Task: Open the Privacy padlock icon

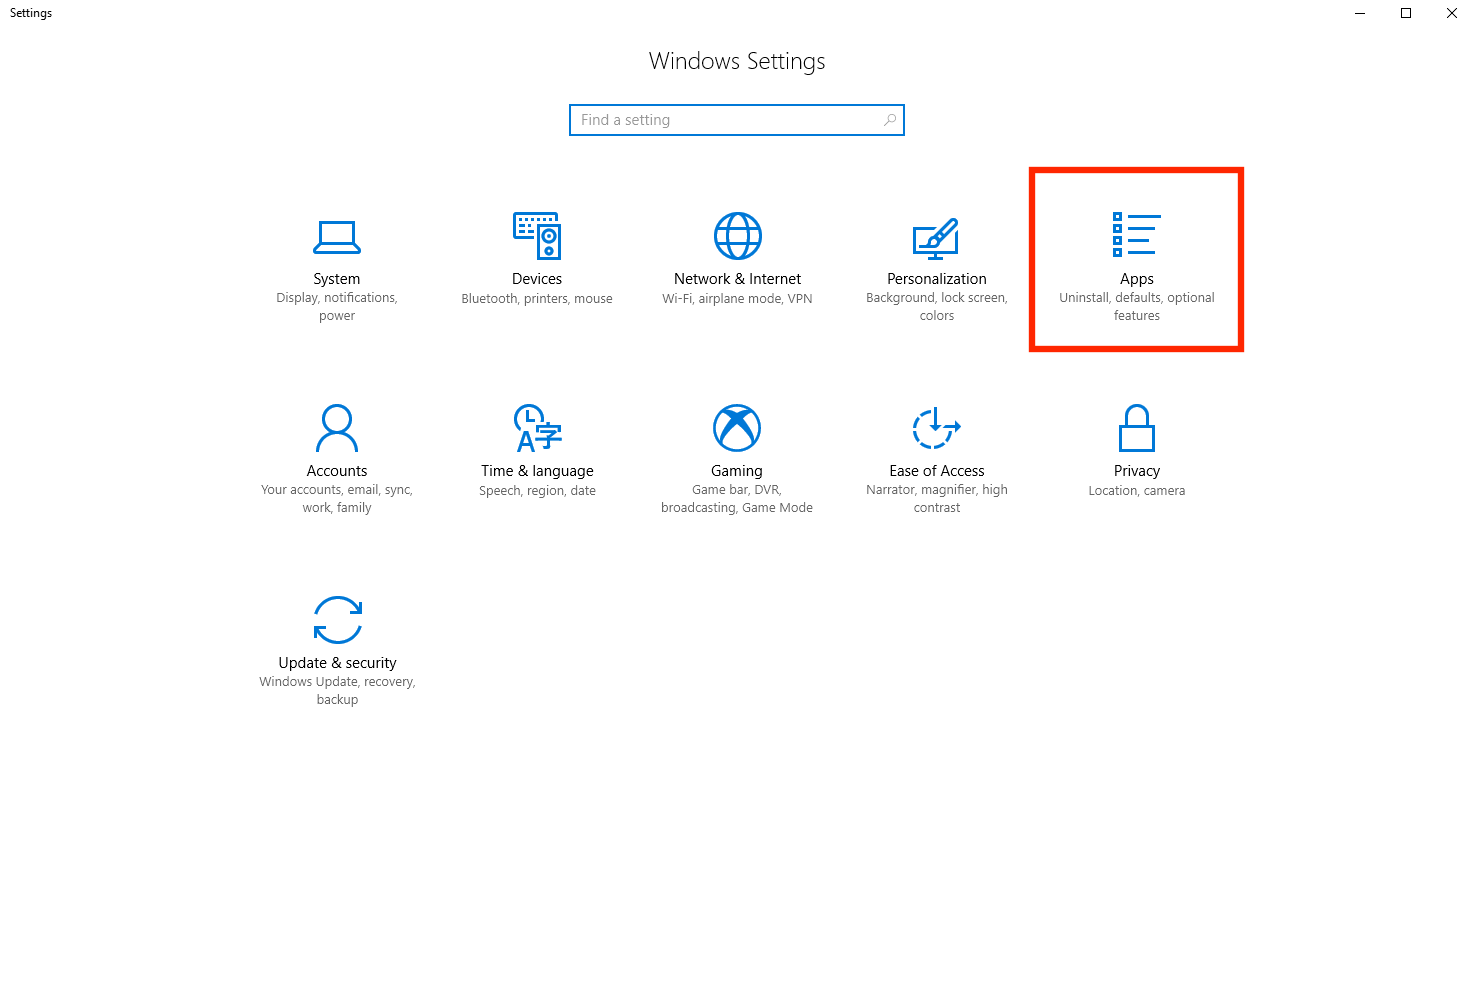Action: pyautogui.click(x=1137, y=428)
